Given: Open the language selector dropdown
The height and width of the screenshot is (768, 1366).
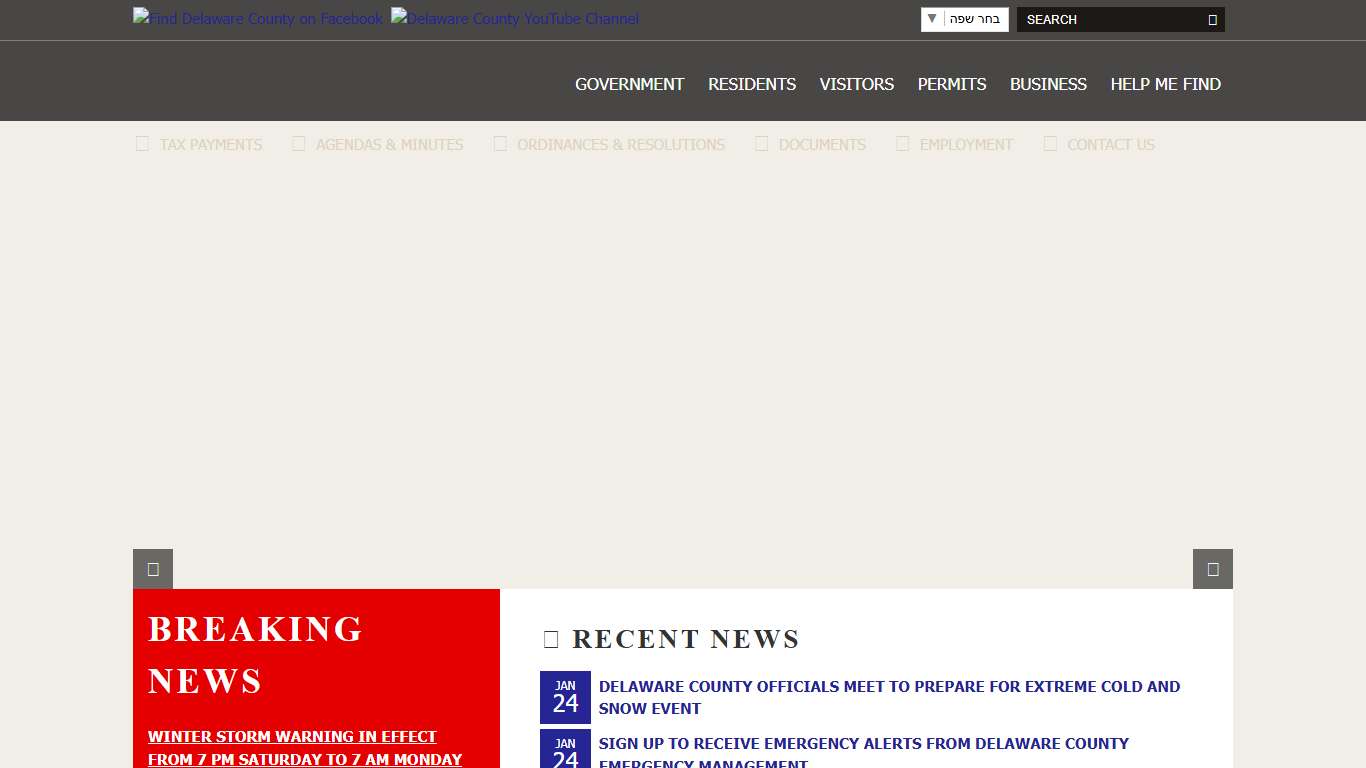Looking at the screenshot, I should pyautogui.click(x=964, y=20).
